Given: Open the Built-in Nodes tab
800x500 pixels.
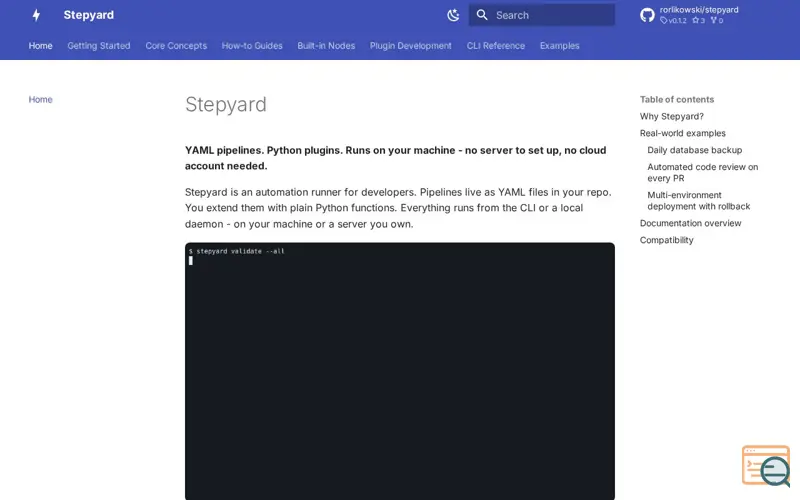Looking at the screenshot, I should [326, 46].
